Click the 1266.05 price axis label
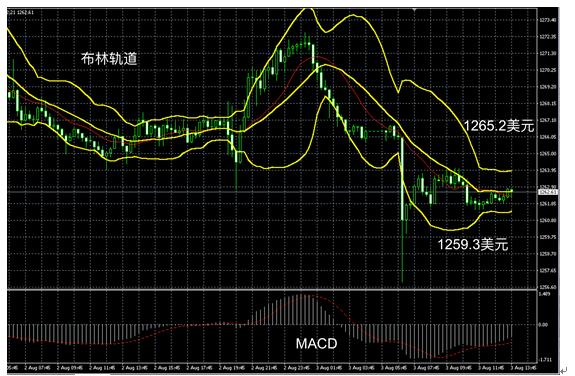Screen dimensions: 575x376 point(547,137)
